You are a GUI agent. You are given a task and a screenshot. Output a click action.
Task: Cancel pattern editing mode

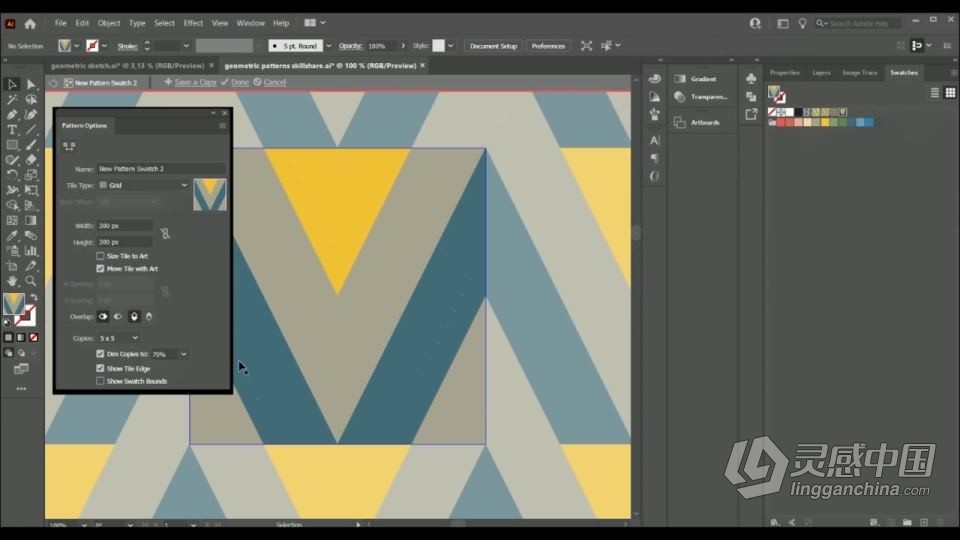(x=270, y=82)
